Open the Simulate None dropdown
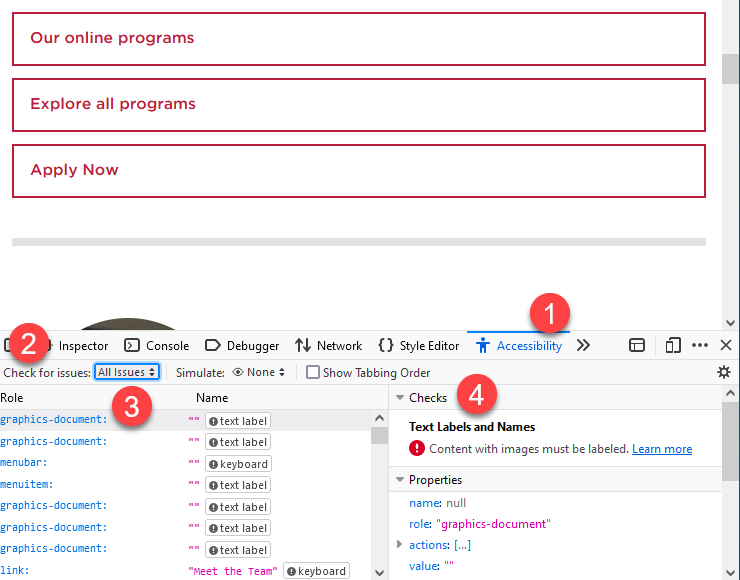The image size is (740, 580). pos(259,372)
